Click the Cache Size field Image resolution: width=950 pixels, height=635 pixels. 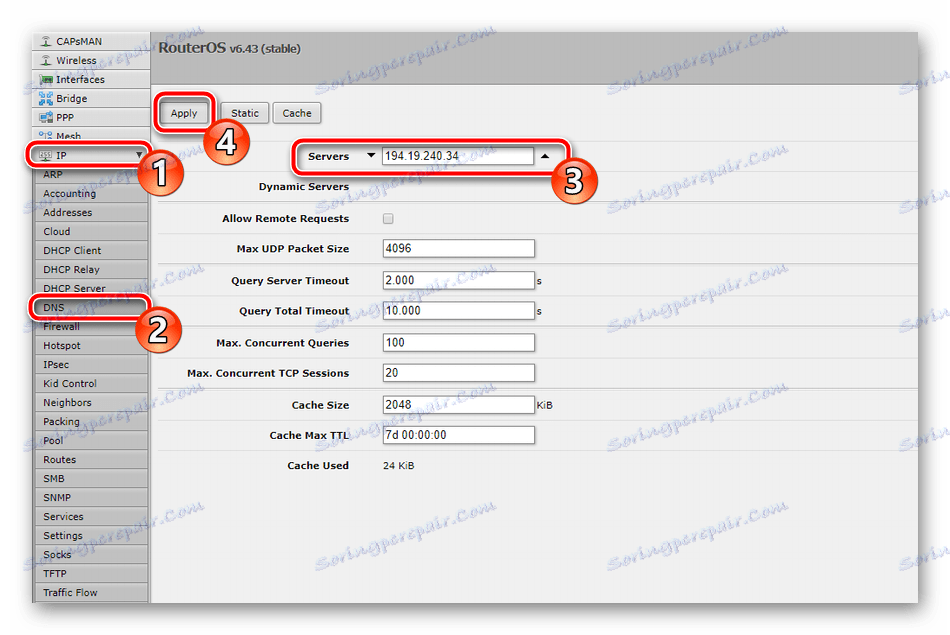coord(459,405)
